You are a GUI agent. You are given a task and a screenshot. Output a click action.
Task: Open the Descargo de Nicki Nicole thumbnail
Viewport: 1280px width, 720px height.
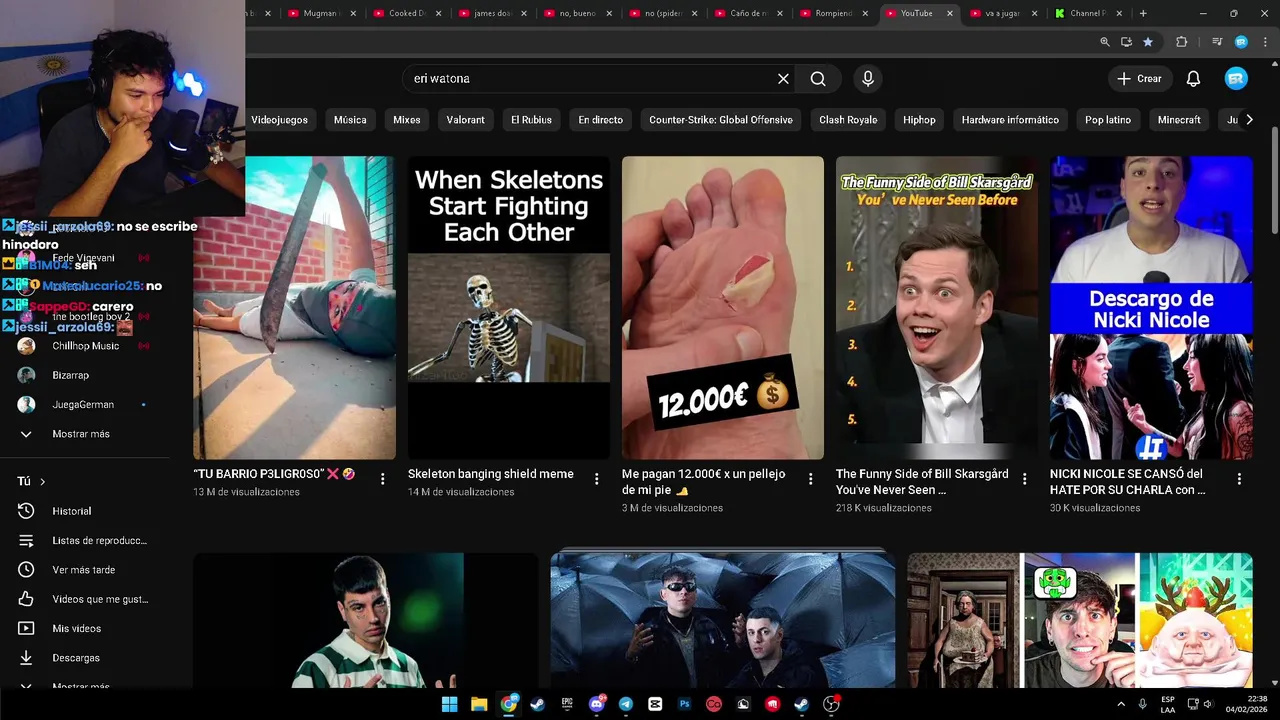pyautogui.click(x=1151, y=308)
